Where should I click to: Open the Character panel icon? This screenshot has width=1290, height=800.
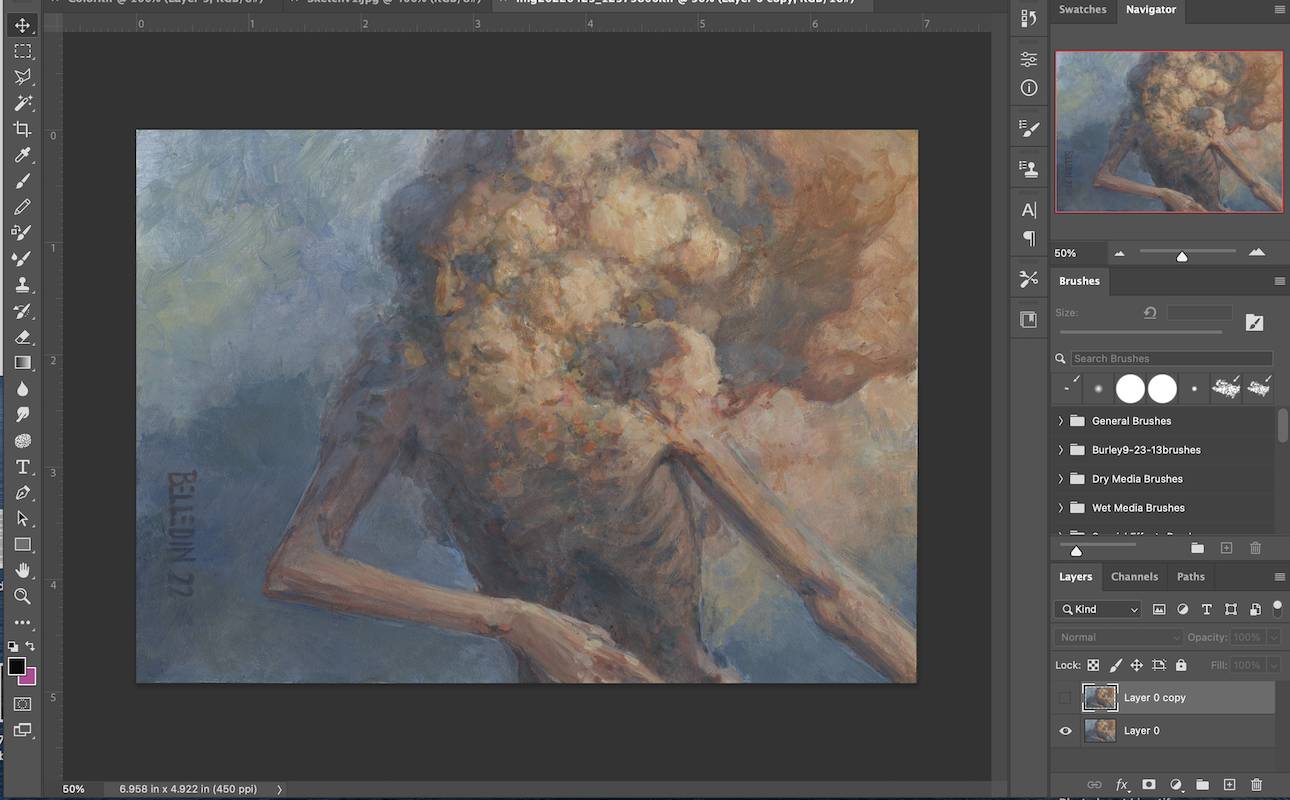click(1029, 210)
